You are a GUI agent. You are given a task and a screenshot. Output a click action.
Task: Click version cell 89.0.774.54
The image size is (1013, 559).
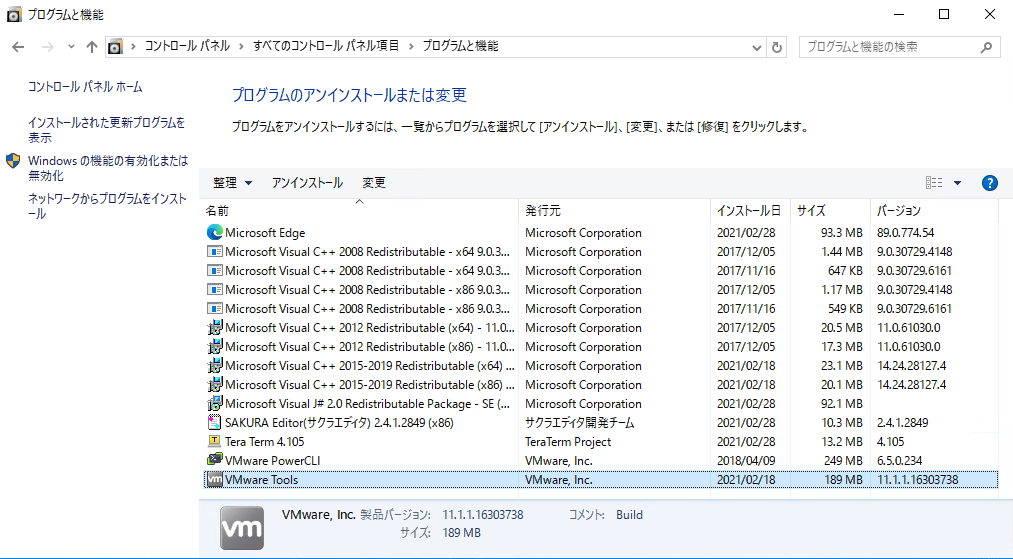(x=905, y=233)
